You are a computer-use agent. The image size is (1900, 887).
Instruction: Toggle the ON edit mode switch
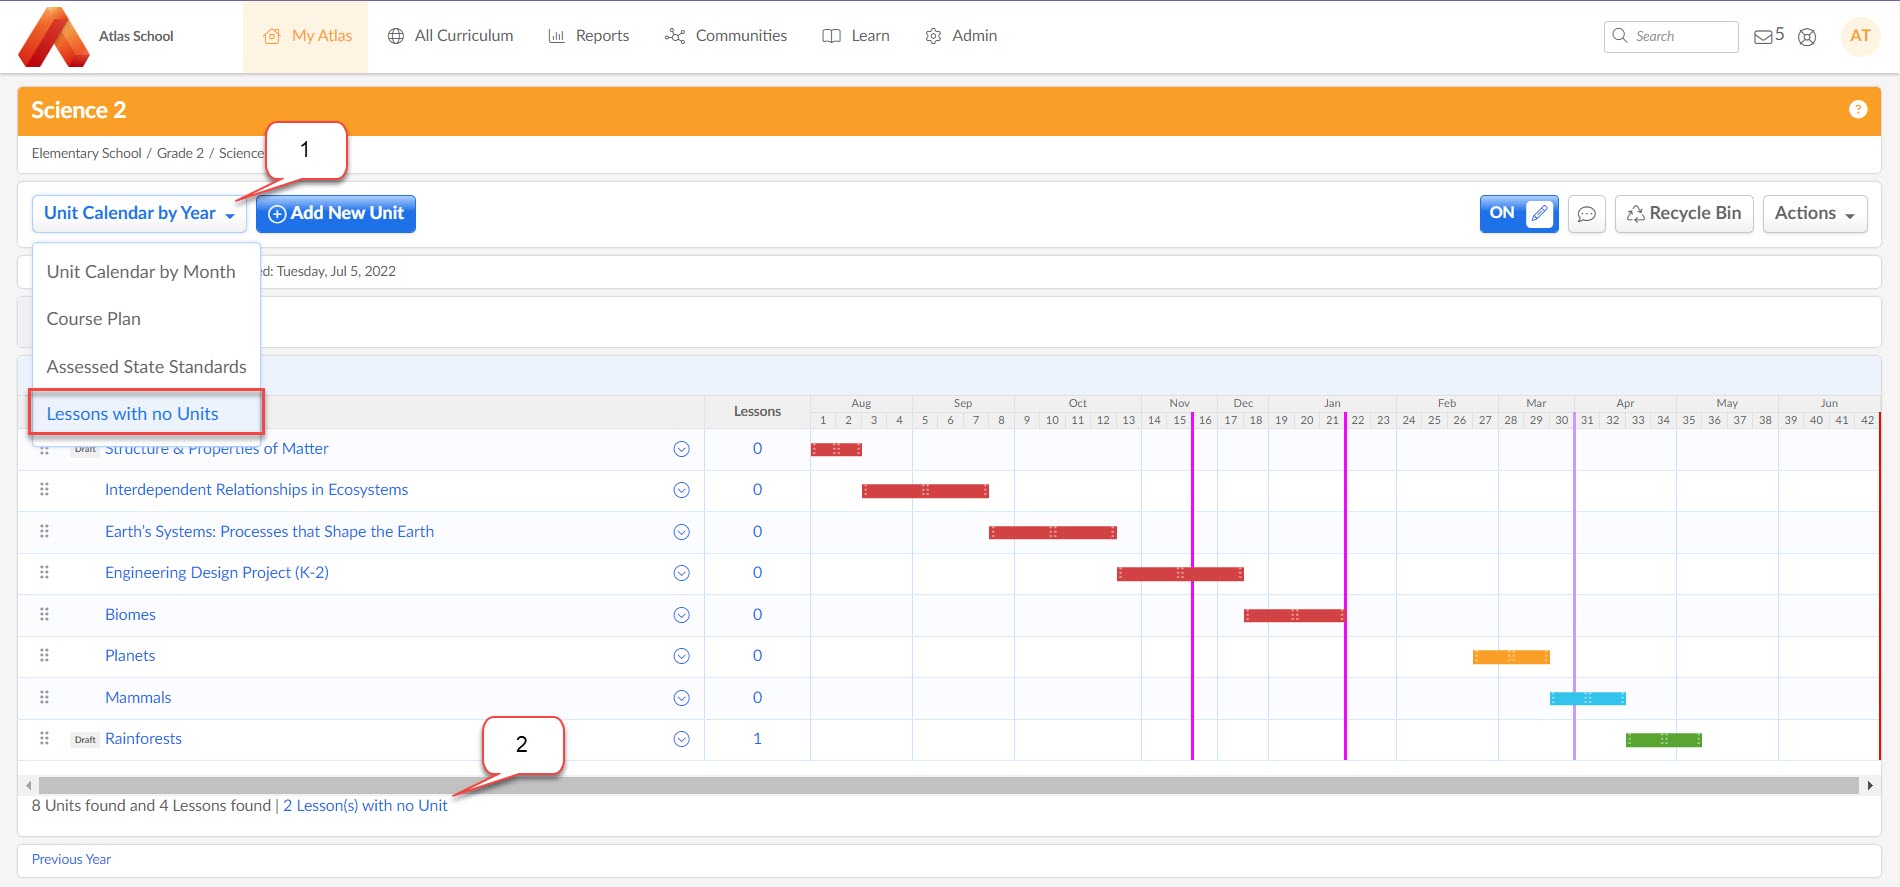[x=1519, y=213]
